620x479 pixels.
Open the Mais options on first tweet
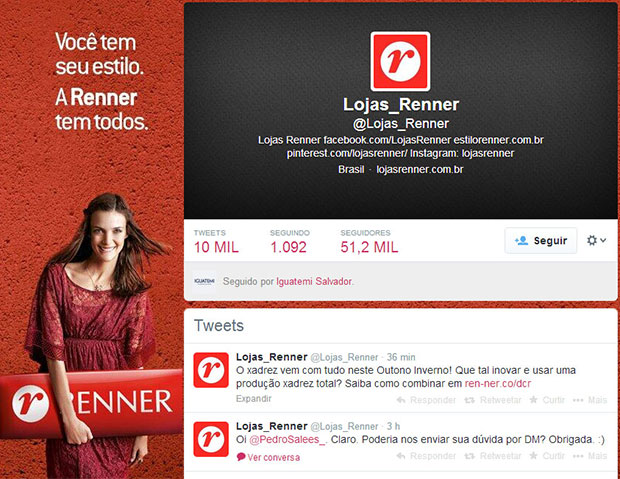point(590,400)
